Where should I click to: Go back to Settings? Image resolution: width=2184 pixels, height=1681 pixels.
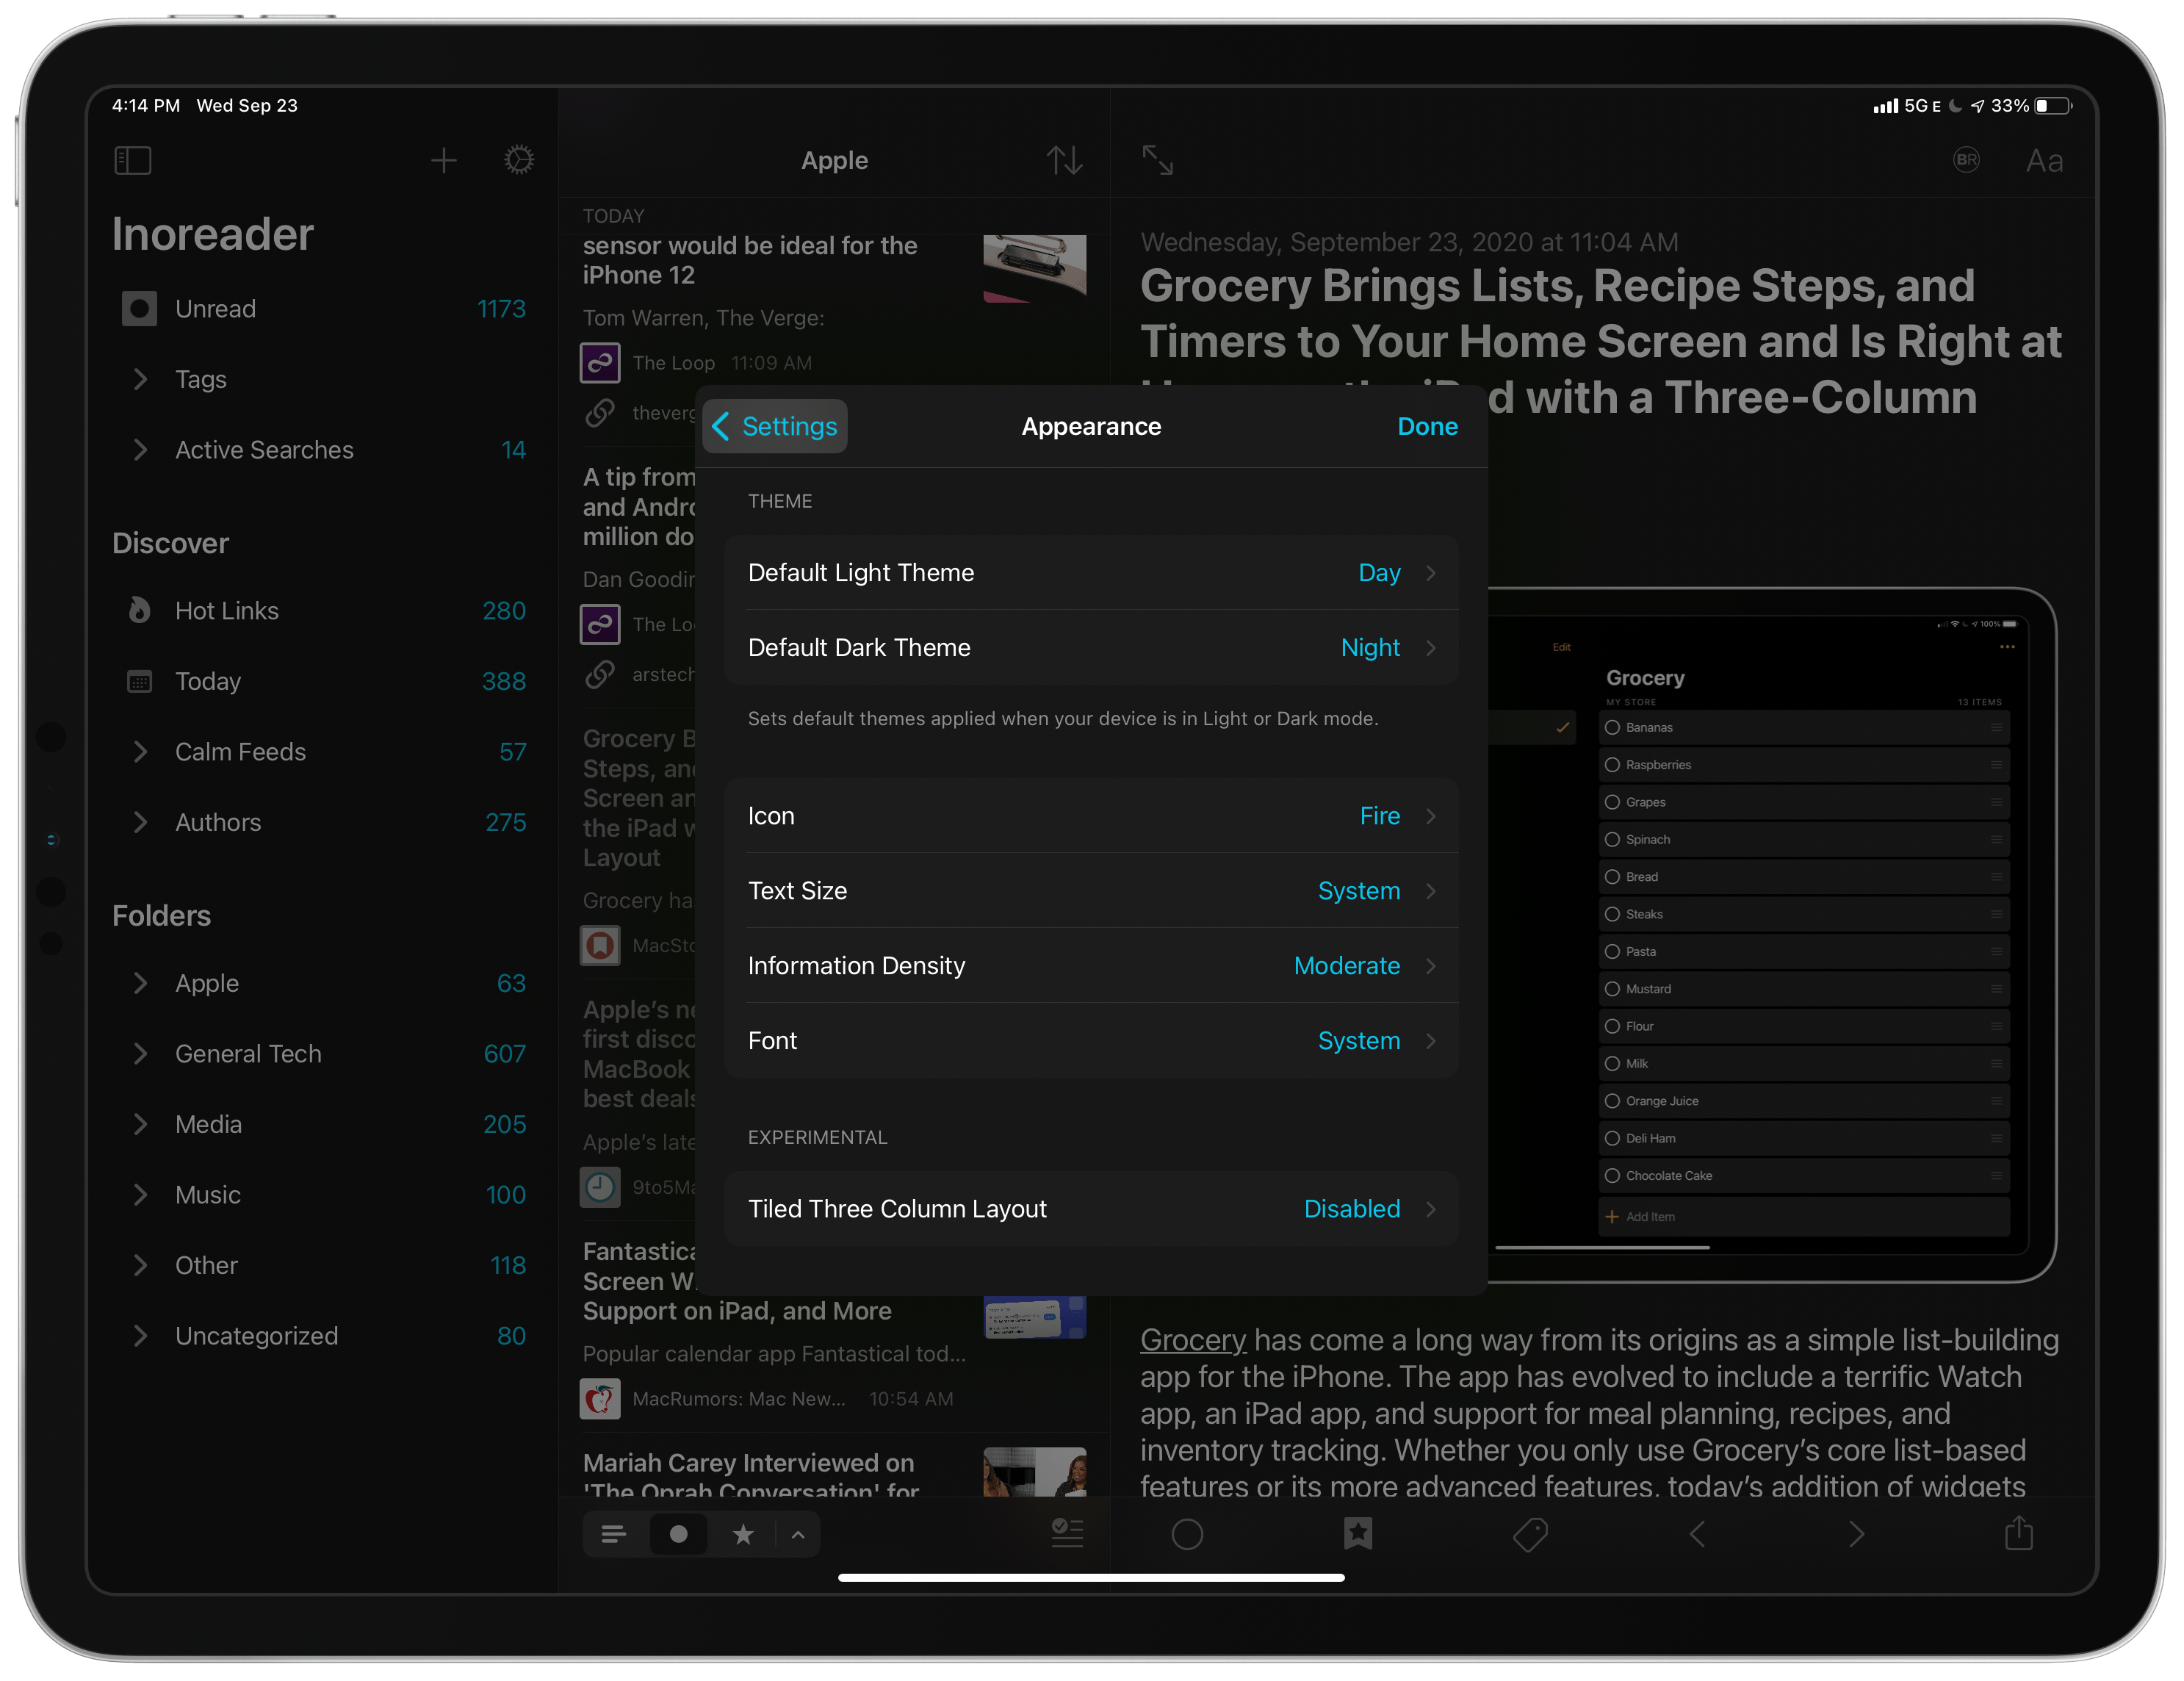click(775, 426)
